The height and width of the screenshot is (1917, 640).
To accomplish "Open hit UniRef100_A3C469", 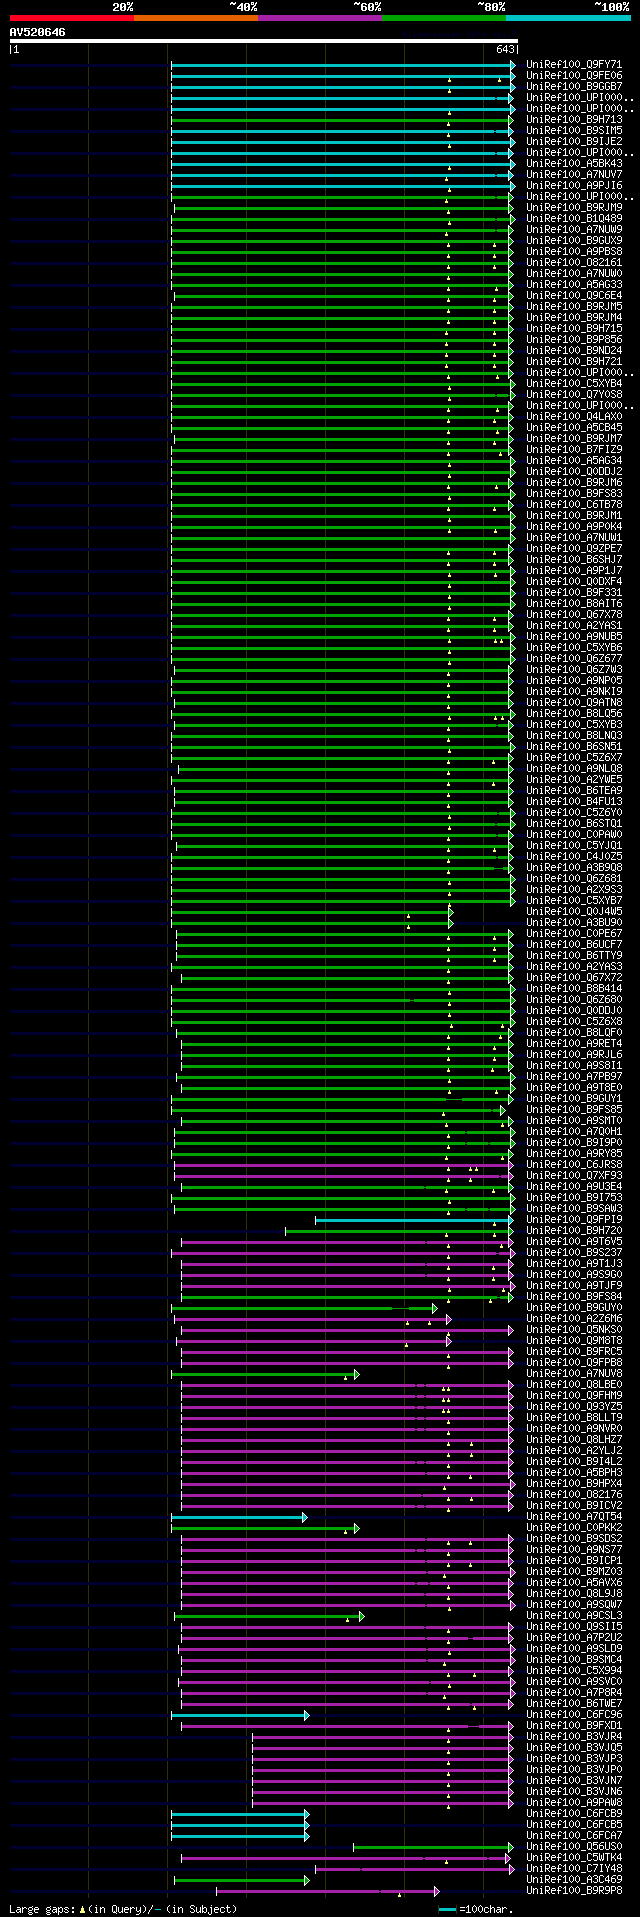I will [x=574, y=1880].
